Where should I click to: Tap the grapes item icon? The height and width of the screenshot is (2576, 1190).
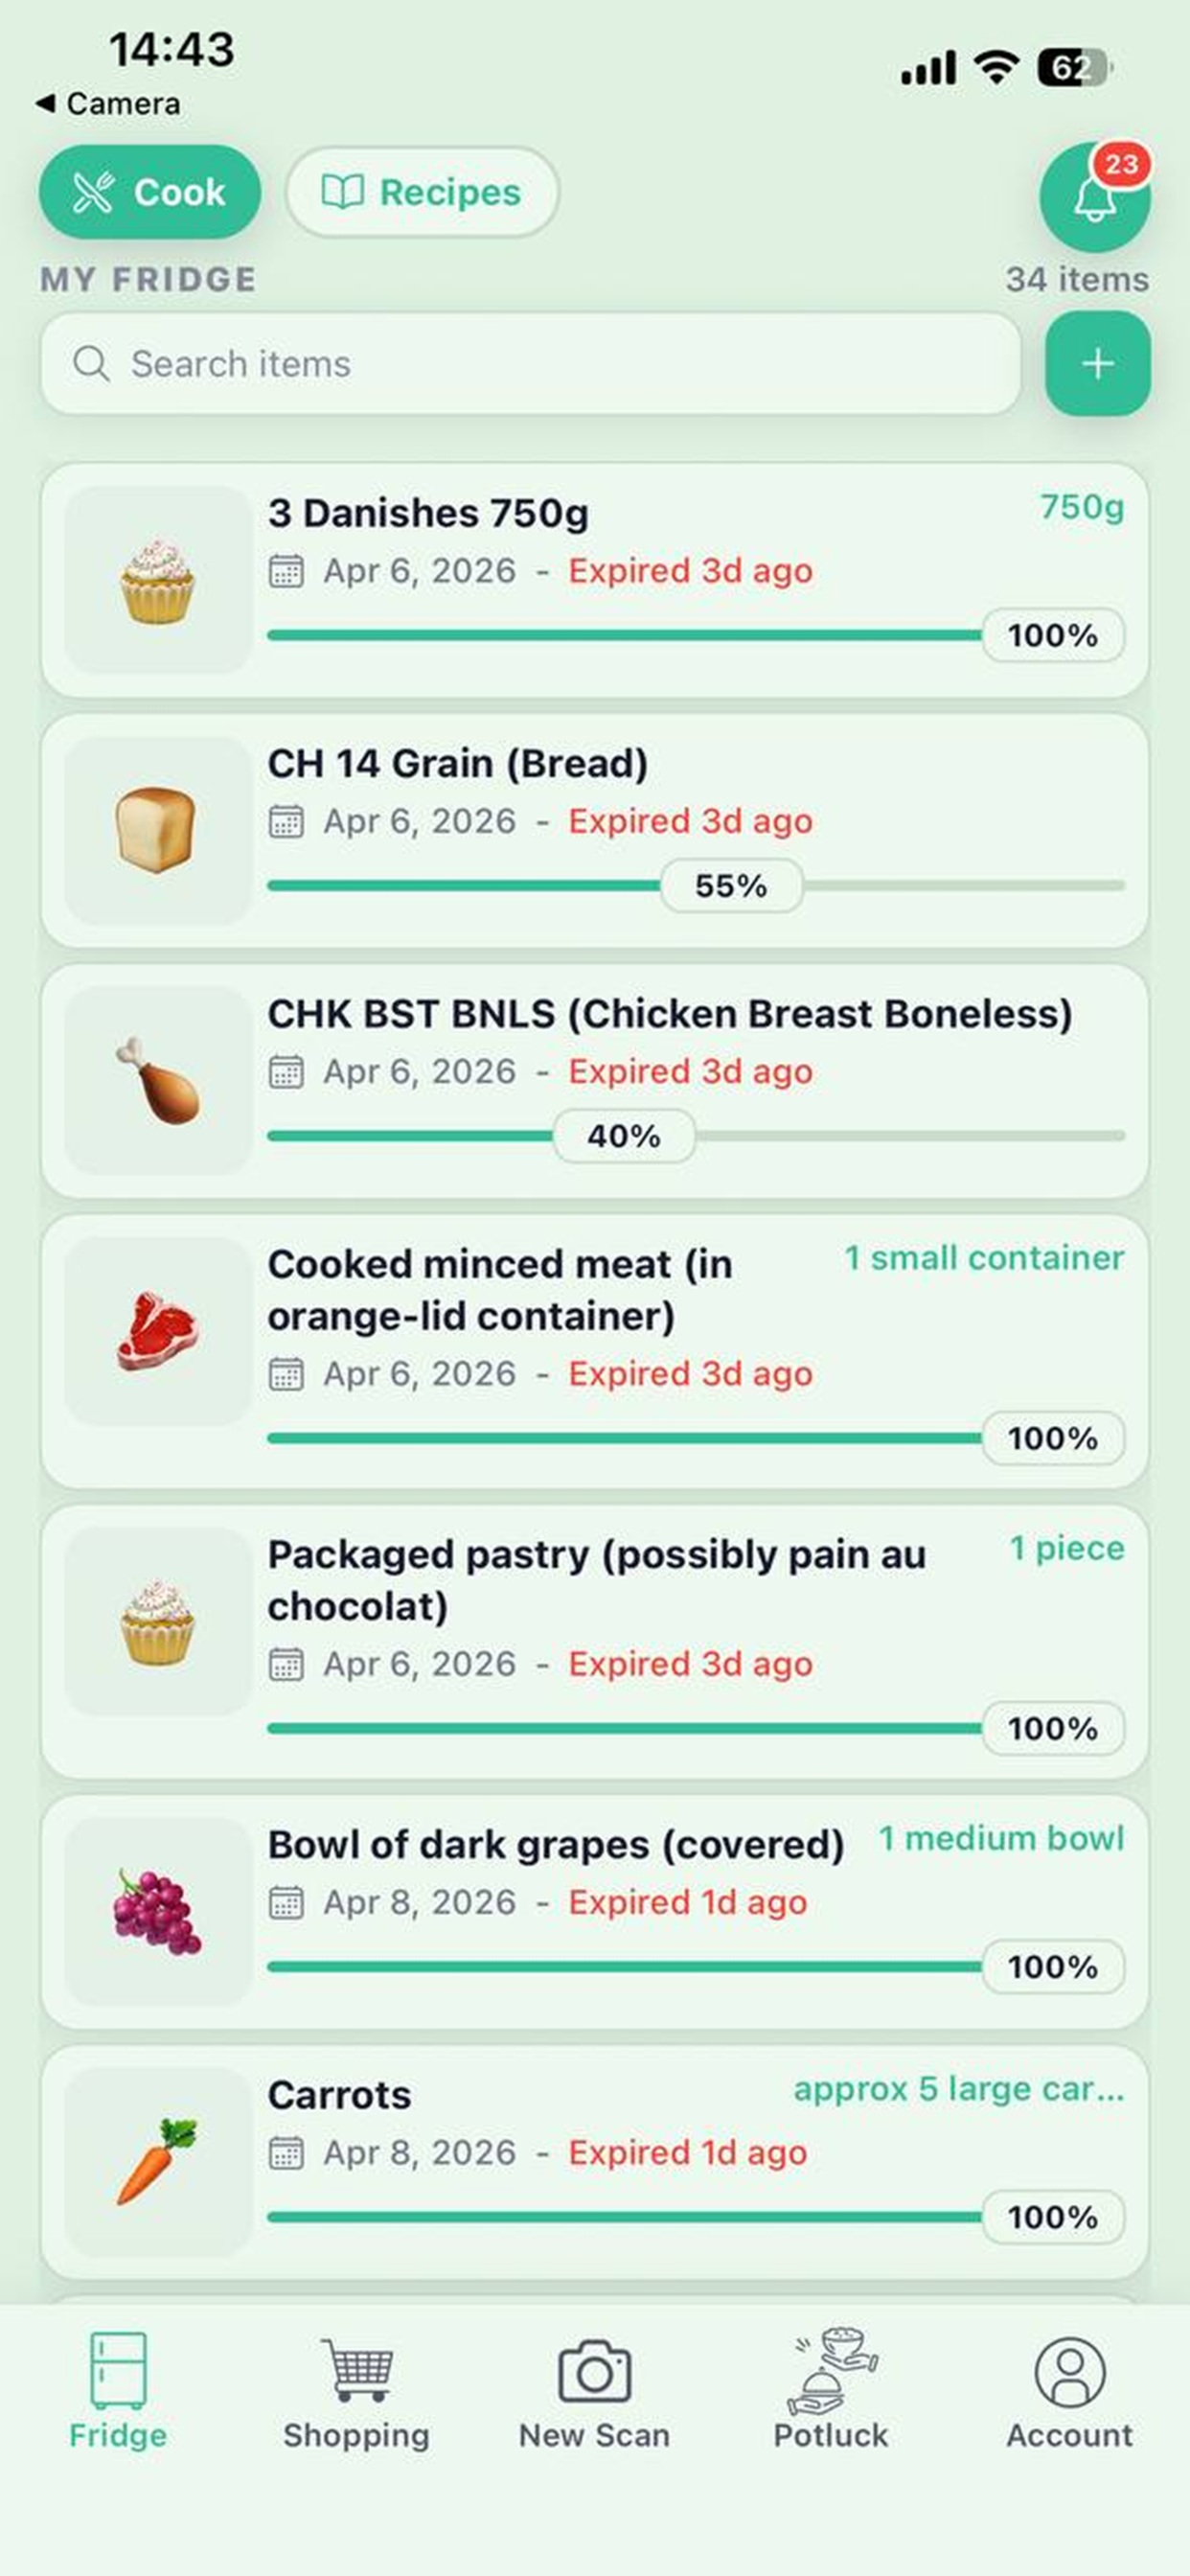pyautogui.click(x=157, y=1911)
